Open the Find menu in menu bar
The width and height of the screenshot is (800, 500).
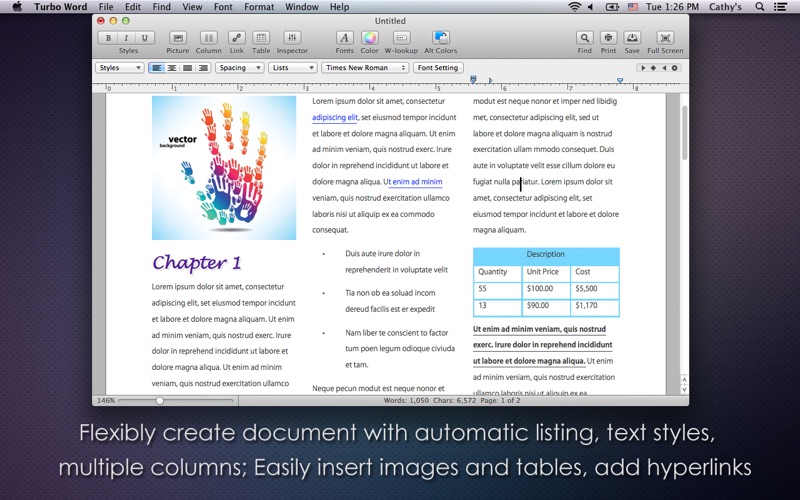pos(162,7)
